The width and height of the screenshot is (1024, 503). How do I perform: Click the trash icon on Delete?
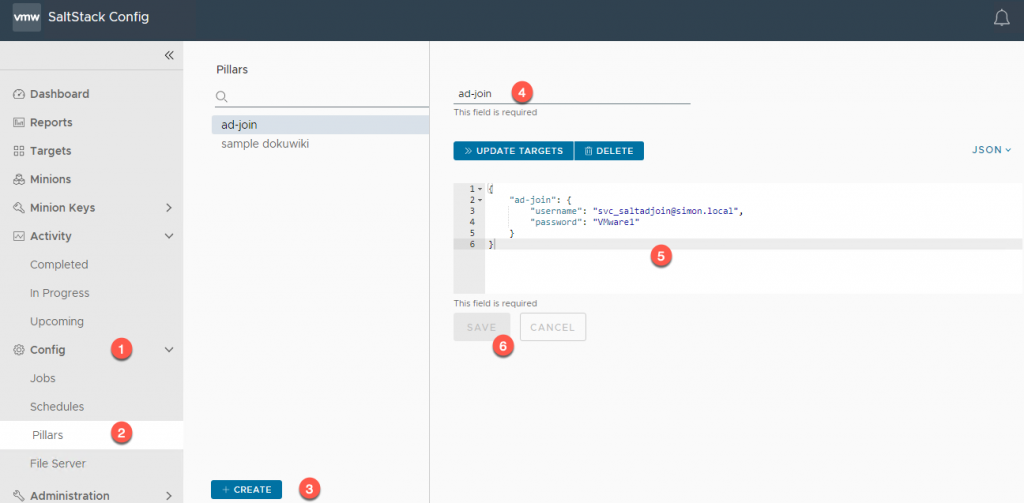pyautogui.click(x=588, y=151)
